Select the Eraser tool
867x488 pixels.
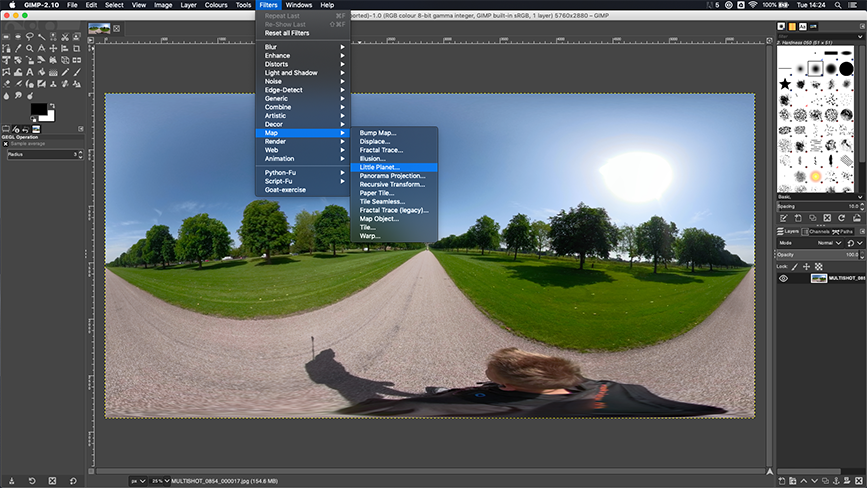point(6,83)
